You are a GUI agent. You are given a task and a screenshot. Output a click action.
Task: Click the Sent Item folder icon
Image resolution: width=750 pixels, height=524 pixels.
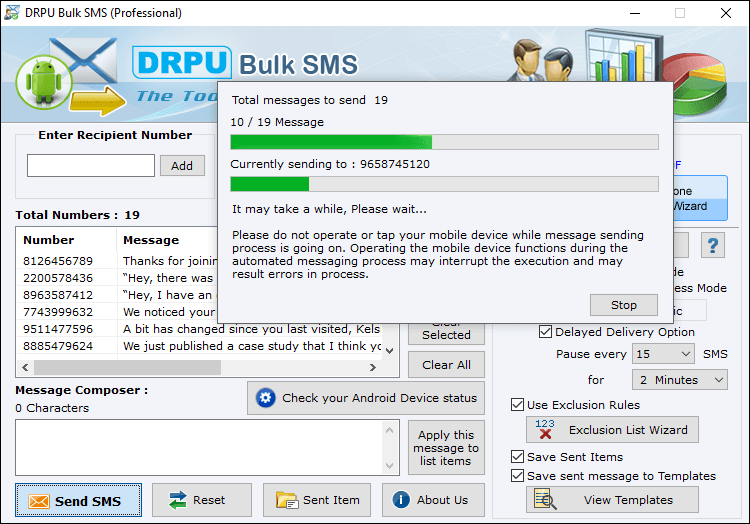pyautogui.click(x=287, y=500)
